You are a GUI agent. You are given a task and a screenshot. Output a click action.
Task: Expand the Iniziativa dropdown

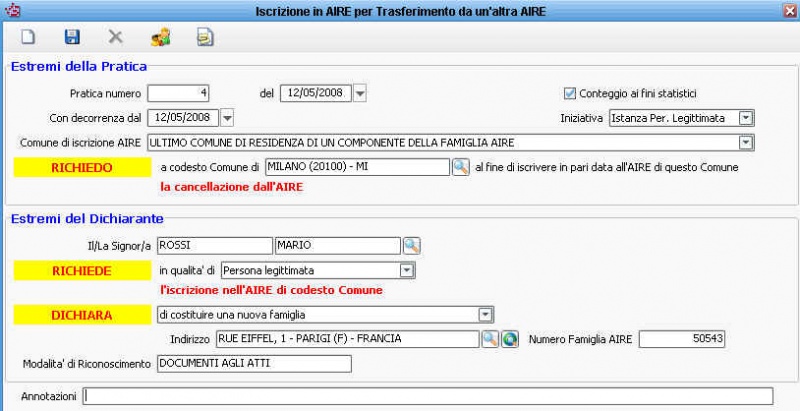click(x=746, y=118)
